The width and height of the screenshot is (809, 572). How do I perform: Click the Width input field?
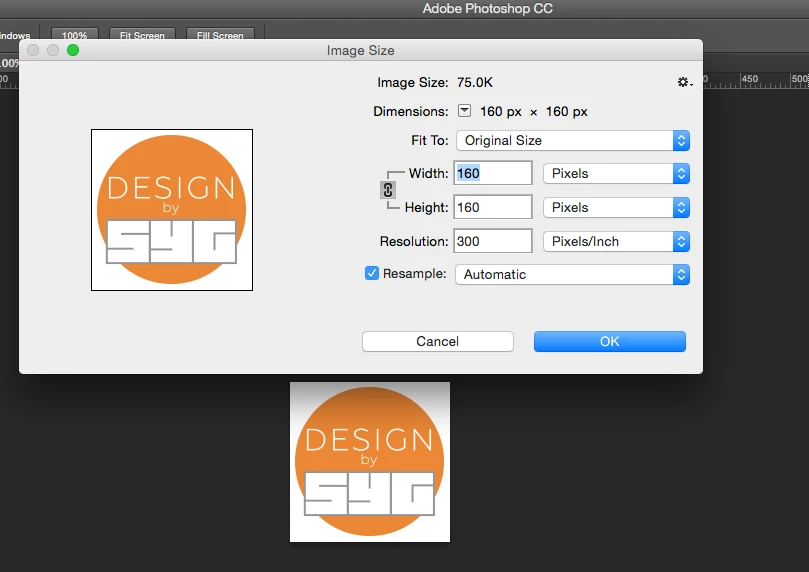[493, 173]
